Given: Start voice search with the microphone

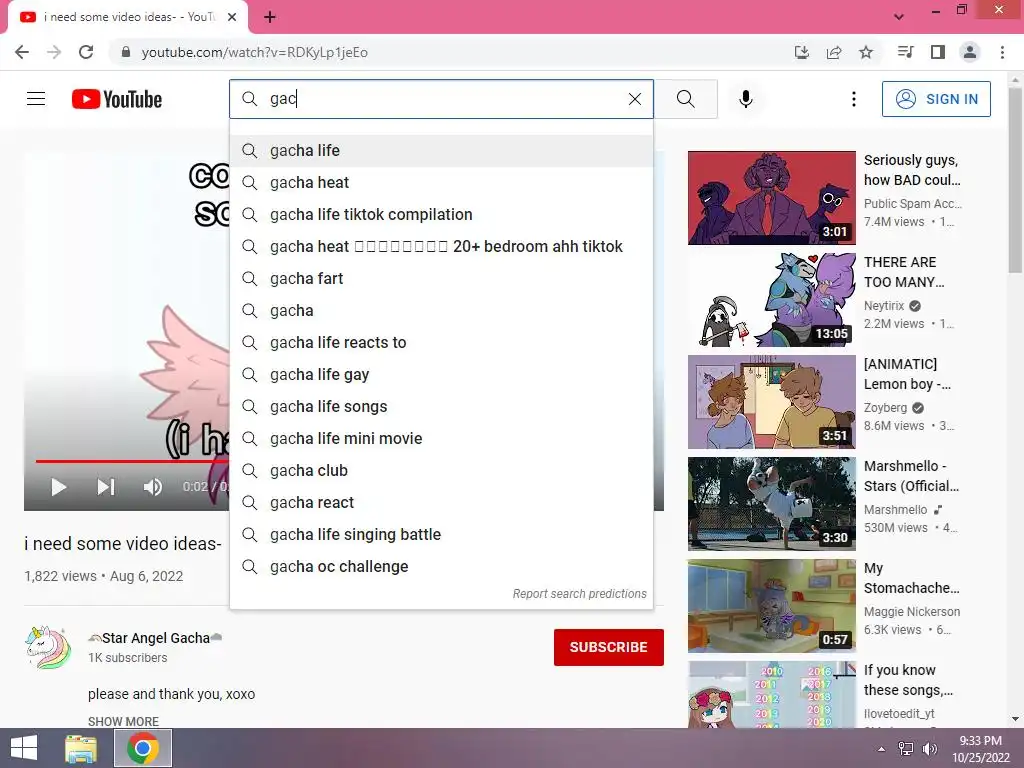Looking at the screenshot, I should tap(746, 99).
